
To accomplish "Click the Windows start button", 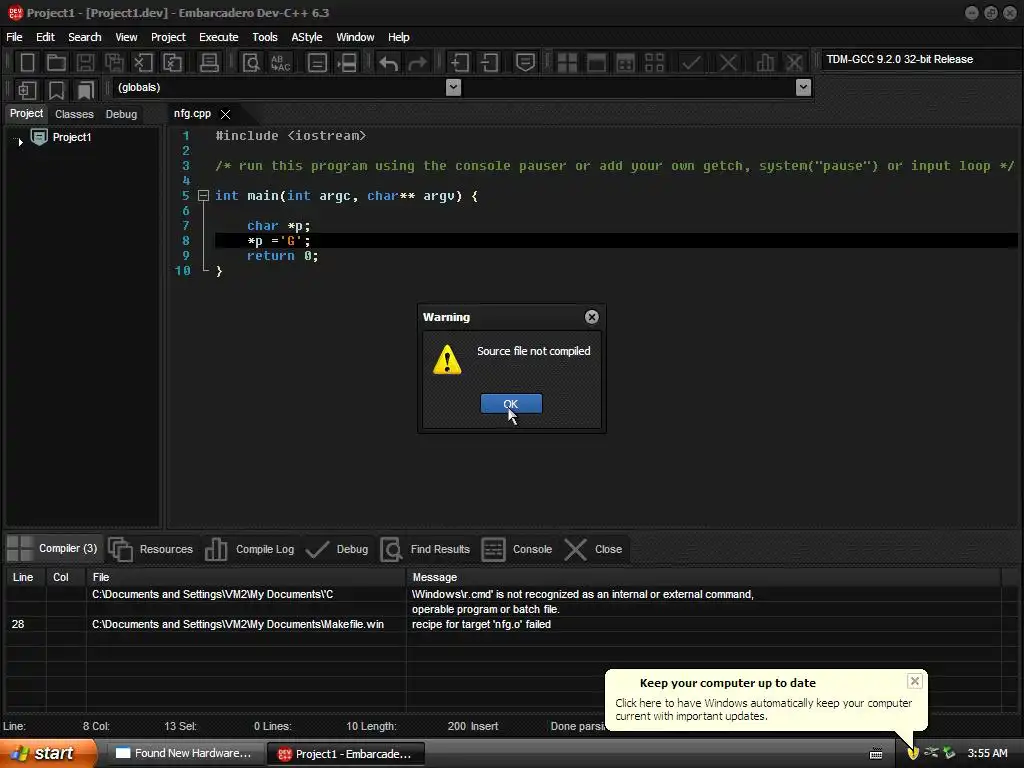I will [48, 753].
